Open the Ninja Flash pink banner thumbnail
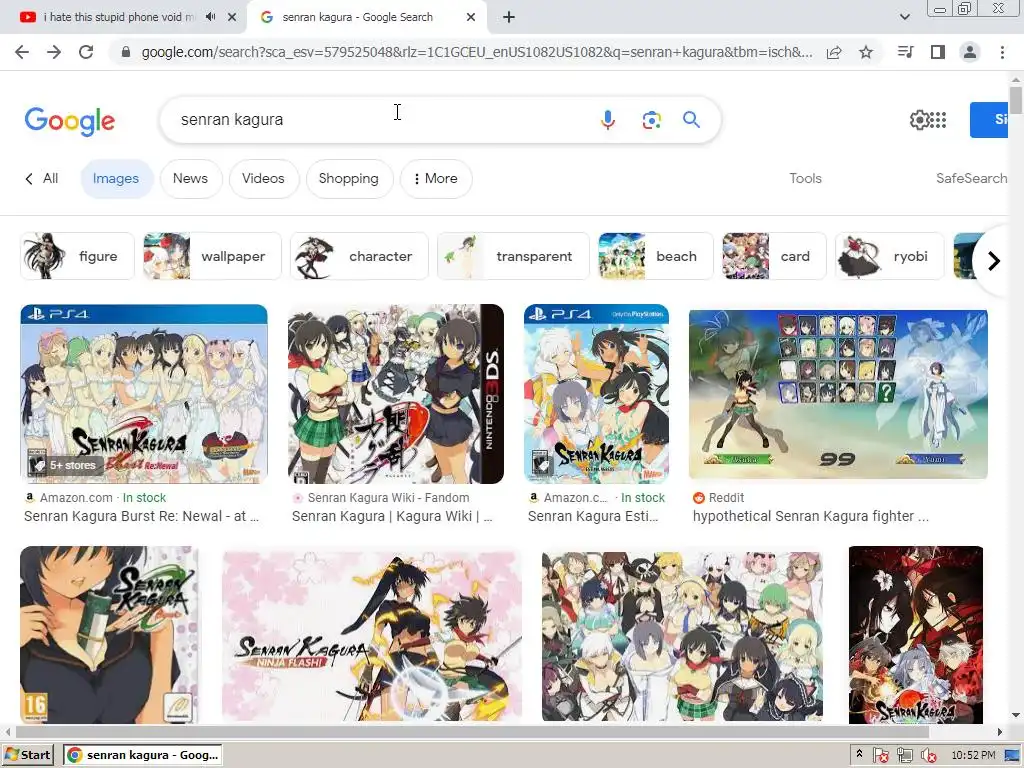The image size is (1024, 768). pos(372,636)
